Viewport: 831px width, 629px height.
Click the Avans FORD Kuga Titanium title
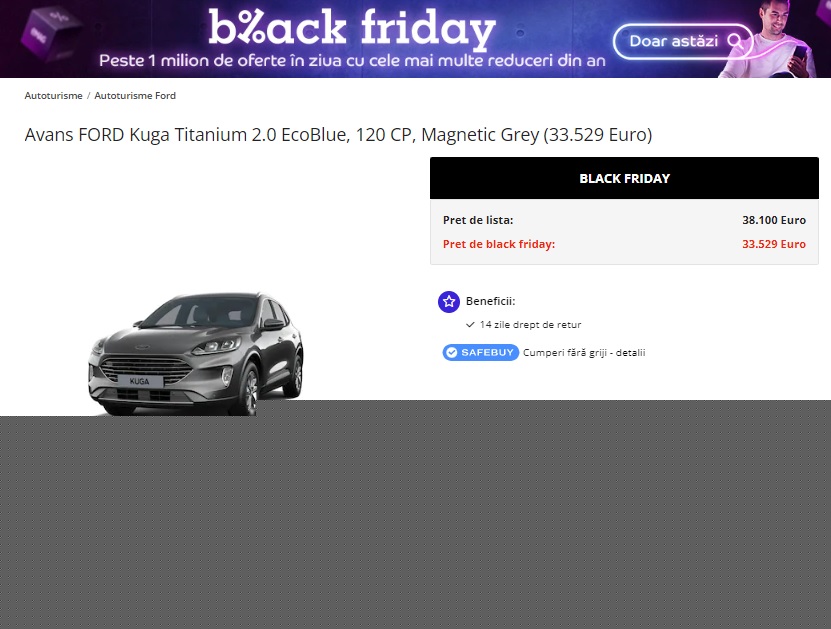pos(338,135)
